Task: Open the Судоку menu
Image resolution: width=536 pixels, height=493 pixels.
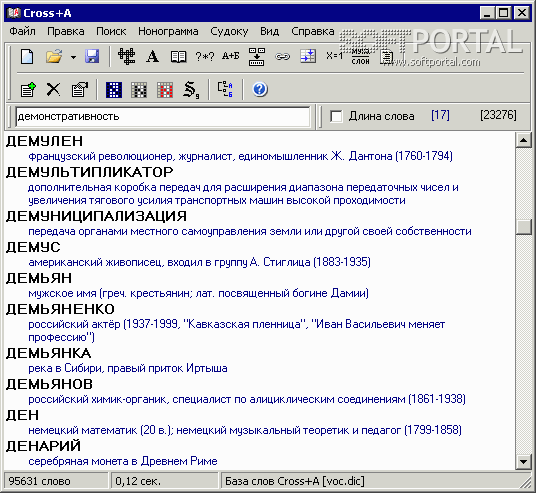Action: [229, 31]
